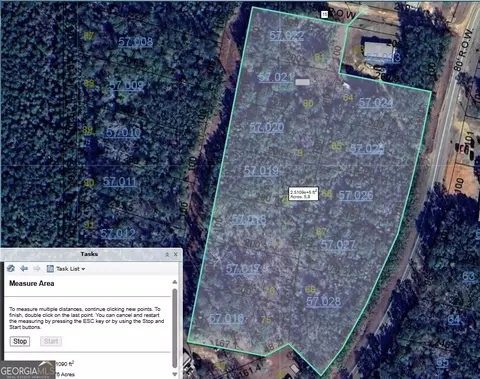Click the Task List clipboard icon
This screenshot has height=379, width=480.
(50, 269)
